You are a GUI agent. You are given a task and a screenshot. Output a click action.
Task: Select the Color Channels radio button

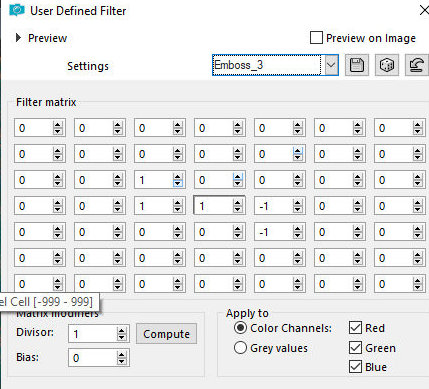[240, 328]
